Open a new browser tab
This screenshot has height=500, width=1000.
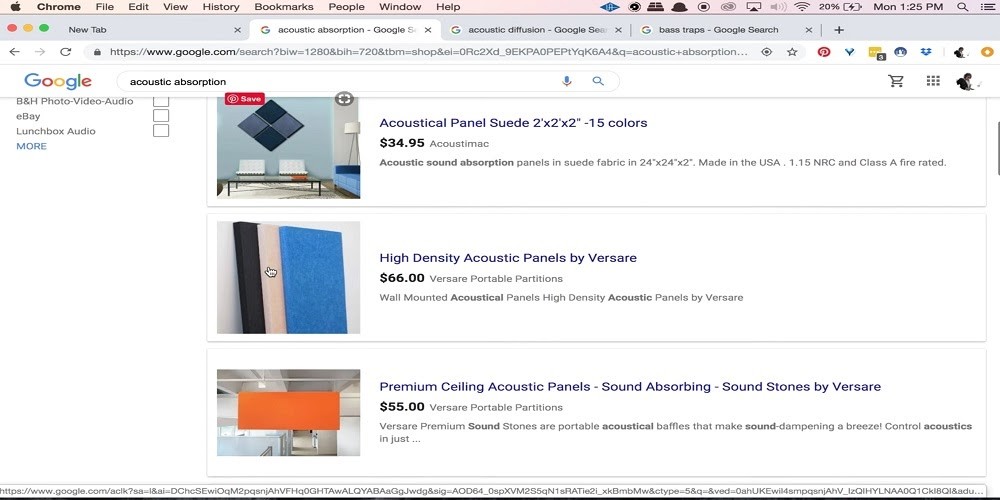(839, 30)
